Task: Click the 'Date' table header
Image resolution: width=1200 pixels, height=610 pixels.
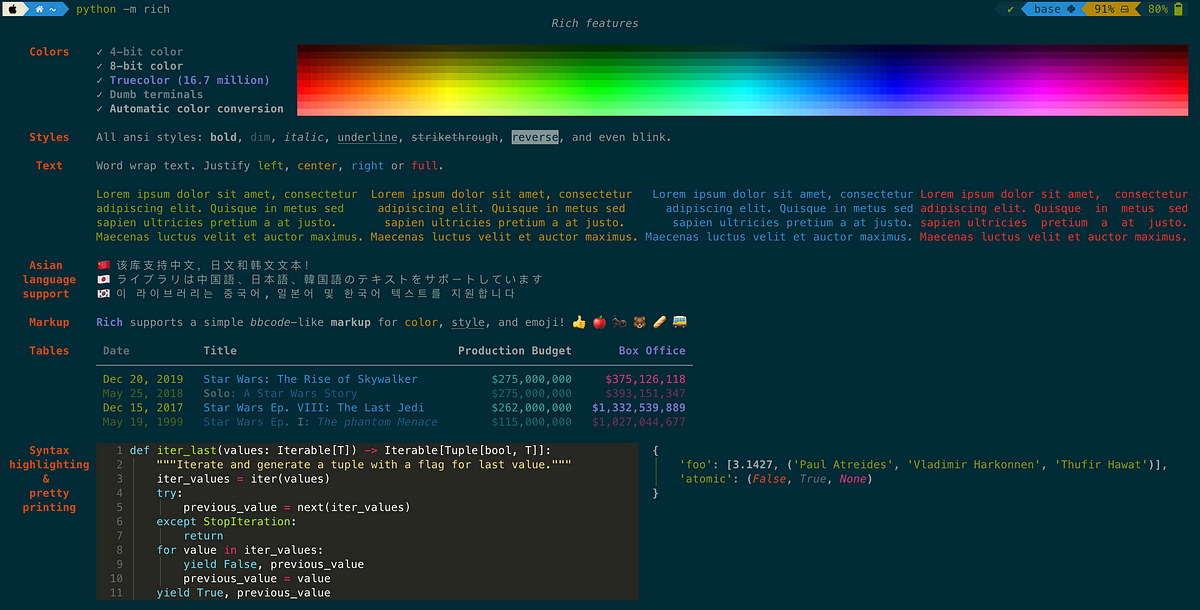Action: [116, 351]
